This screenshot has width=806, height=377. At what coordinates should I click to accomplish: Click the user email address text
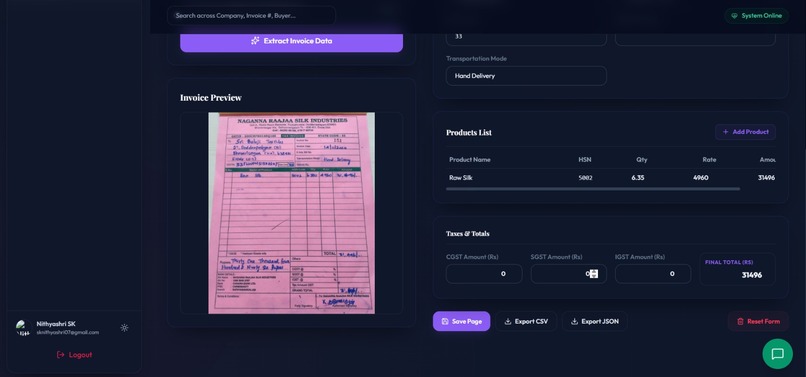pos(68,333)
